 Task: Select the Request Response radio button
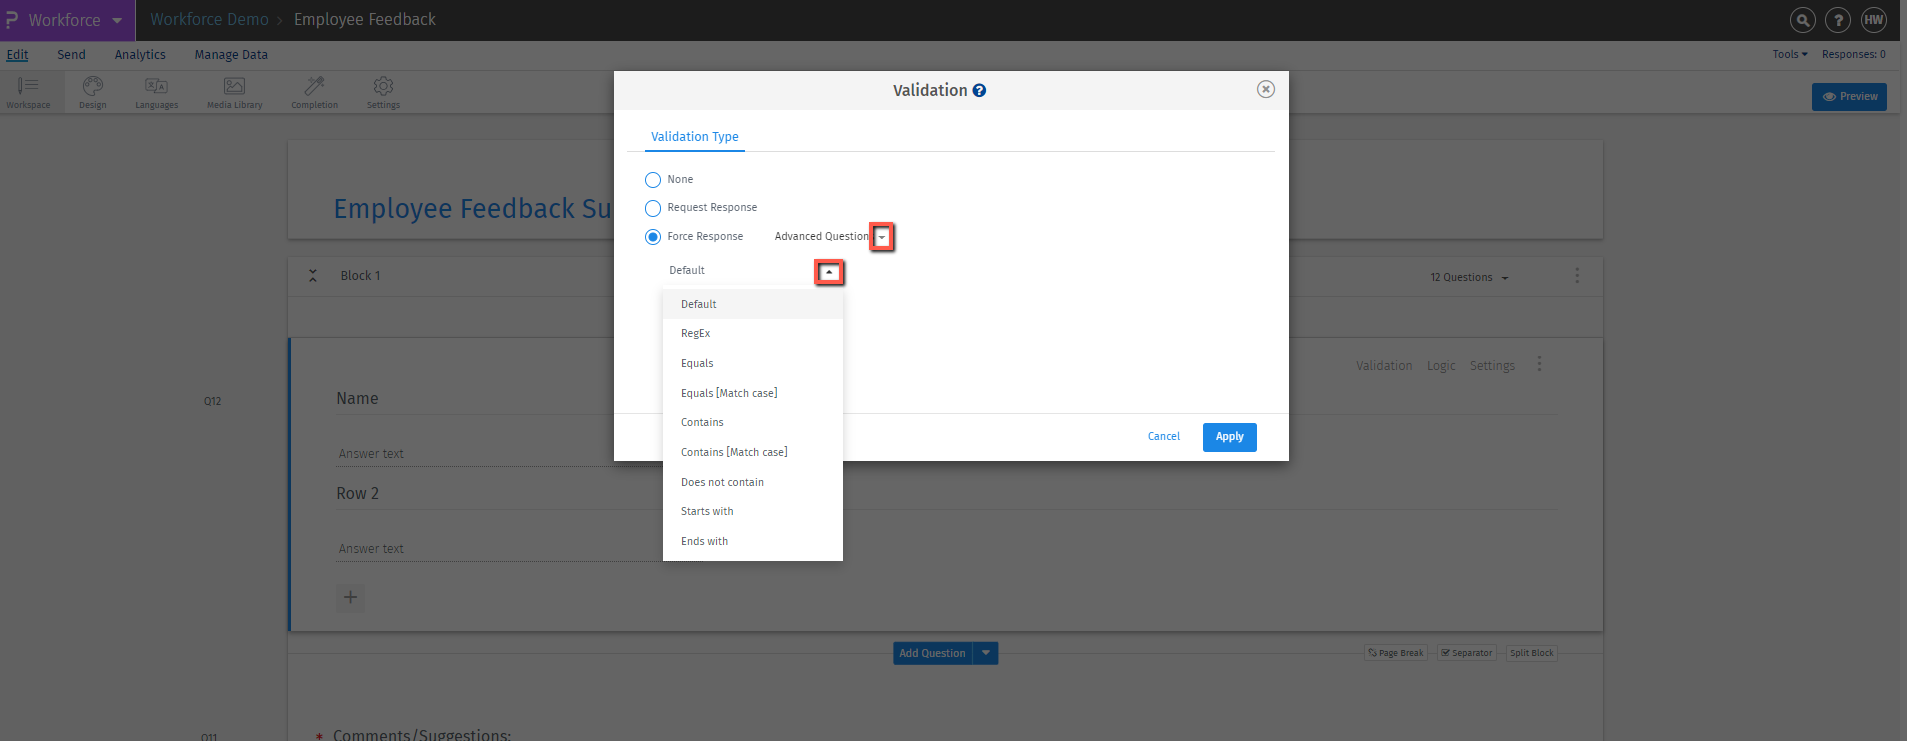pyautogui.click(x=653, y=208)
